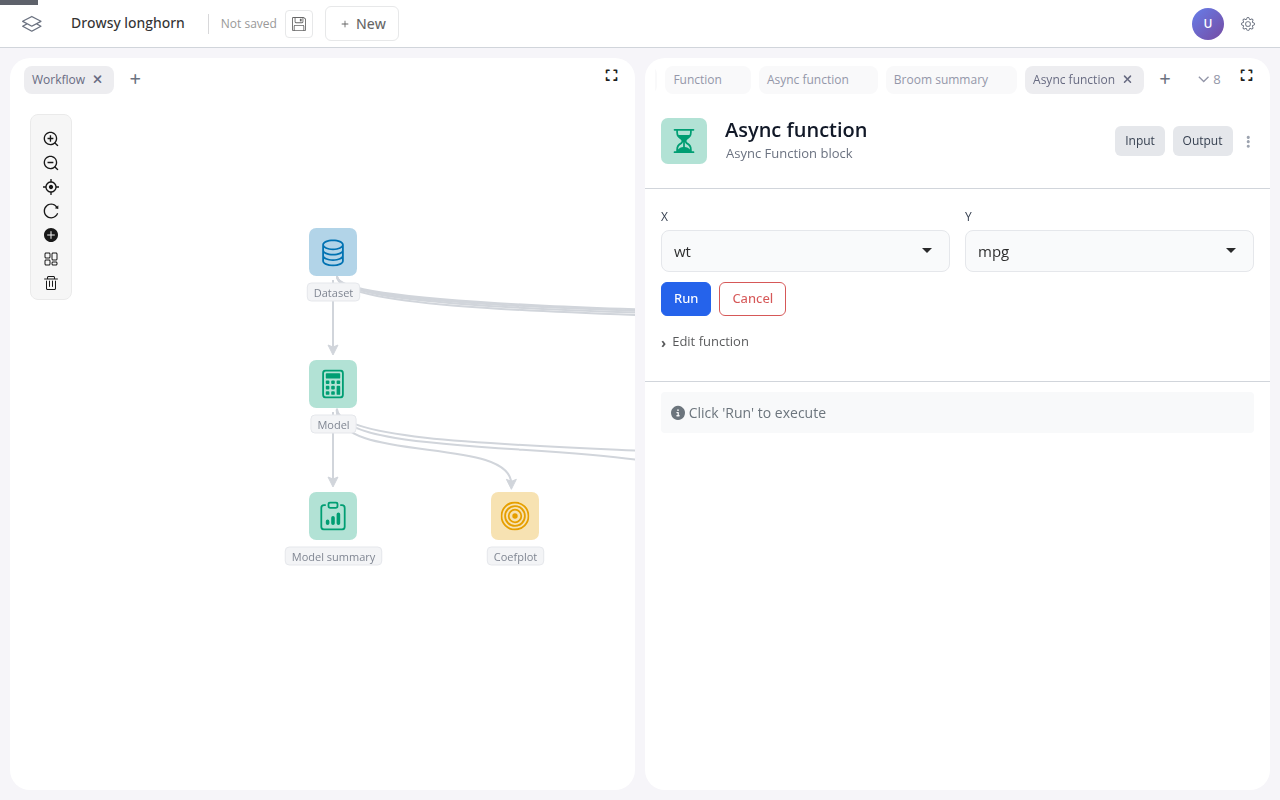Open the Y variable dropdown showing mpg
Screen dimensions: 1280x800
tap(1108, 251)
